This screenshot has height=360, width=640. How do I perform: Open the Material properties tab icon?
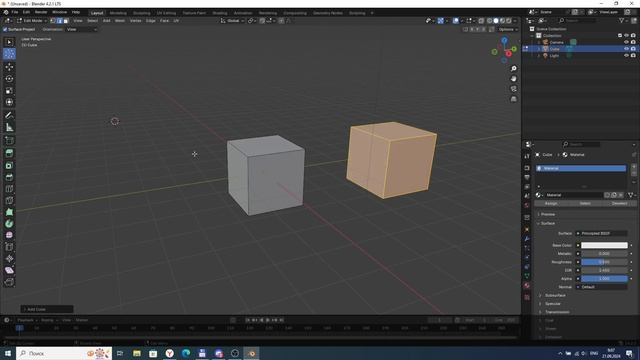tap(527, 286)
